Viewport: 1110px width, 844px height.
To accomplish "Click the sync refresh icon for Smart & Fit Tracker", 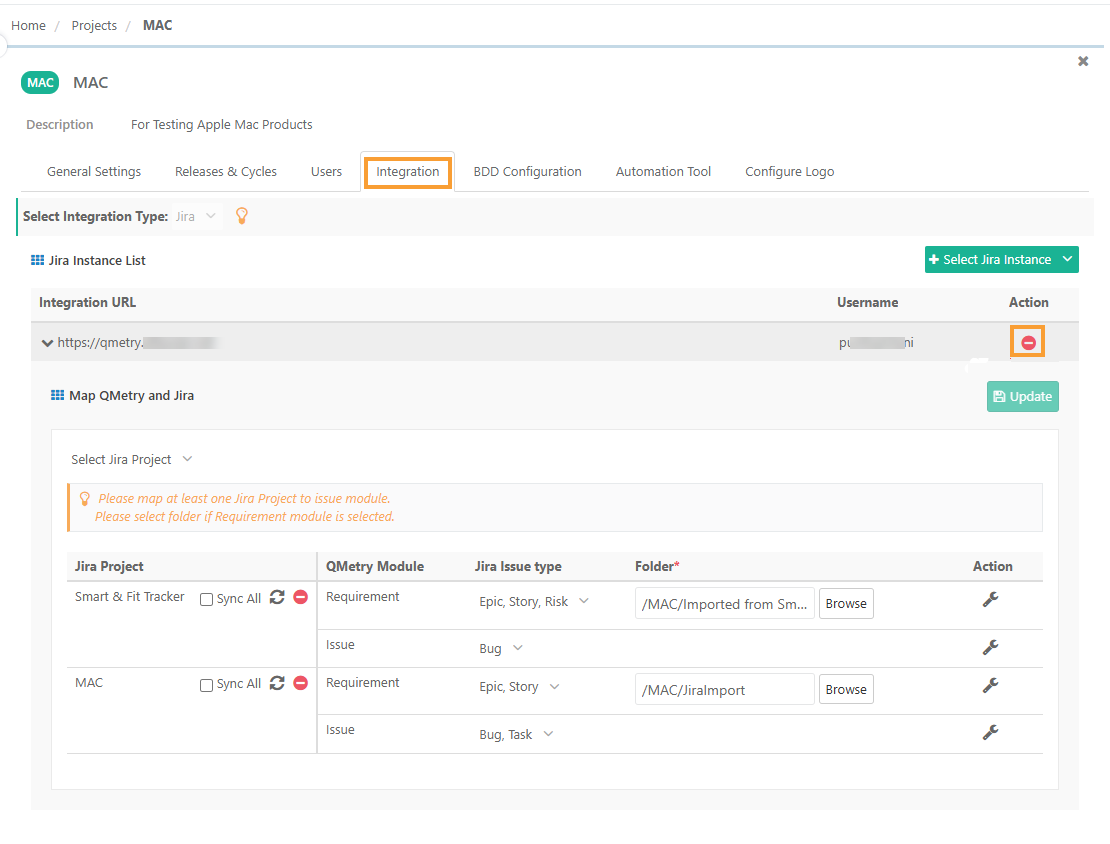I will [x=278, y=598].
